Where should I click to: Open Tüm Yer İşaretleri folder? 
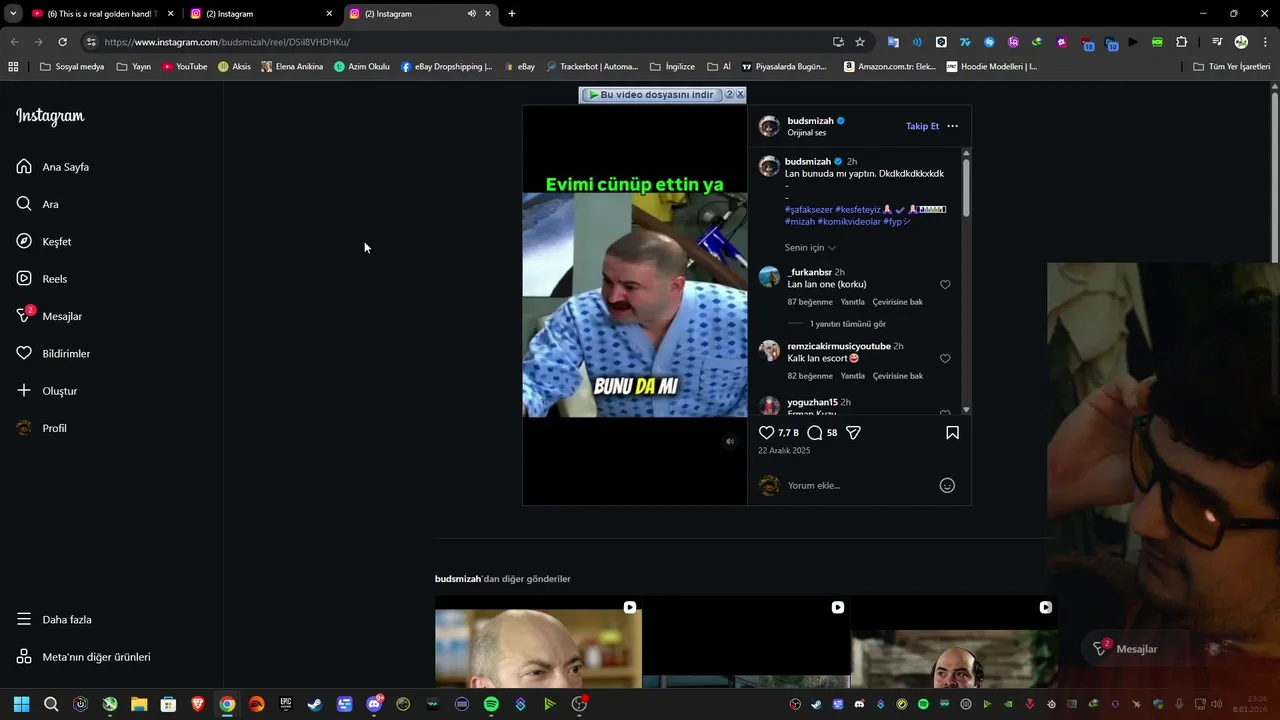coord(1232,67)
